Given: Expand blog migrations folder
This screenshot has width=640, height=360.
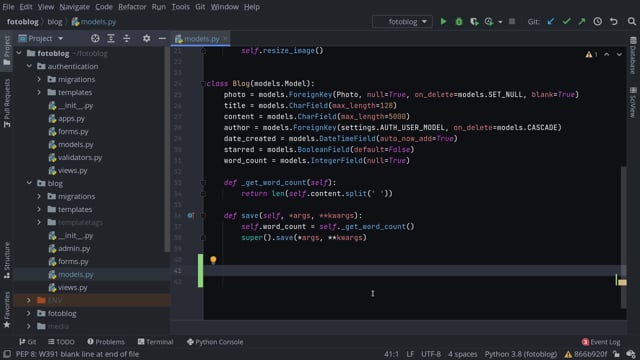Looking at the screenshot, I should [x=39, y=196].
